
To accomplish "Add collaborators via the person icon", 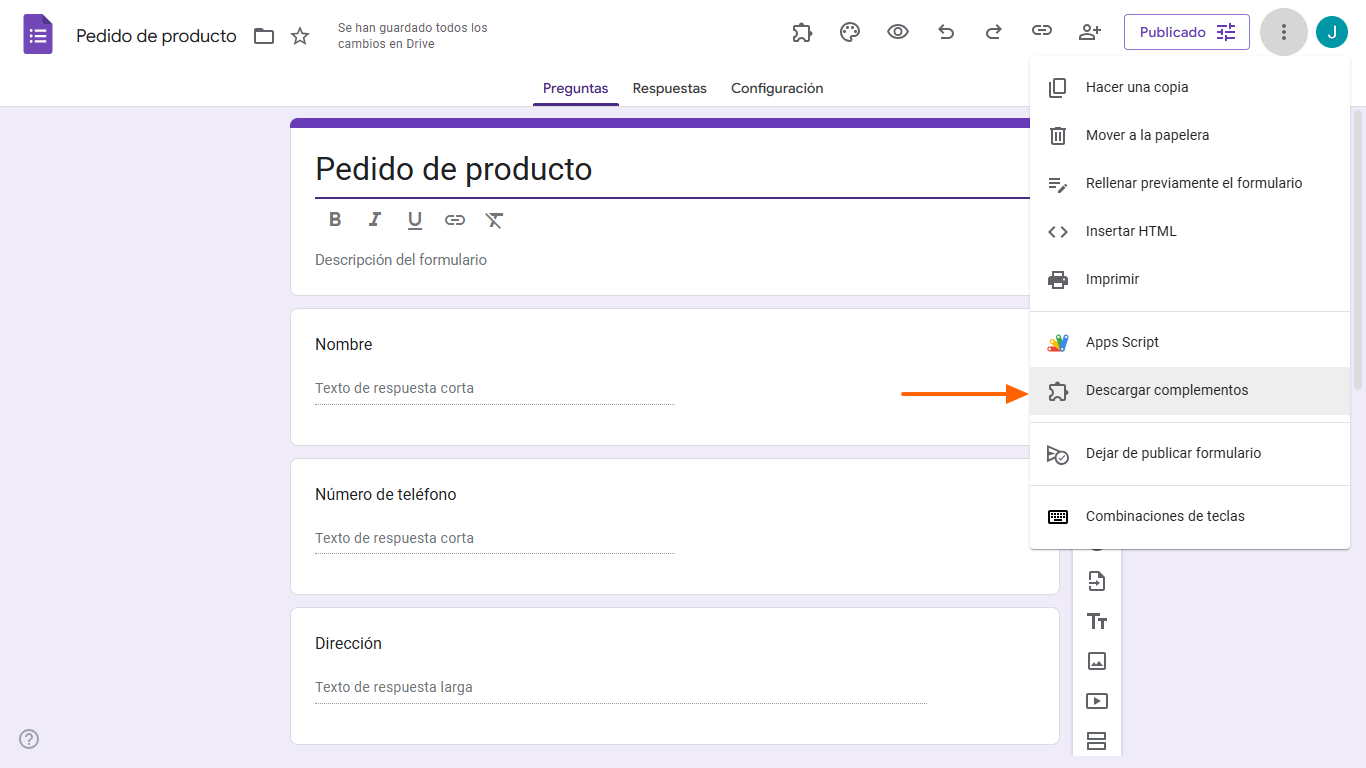I will [x=1089, y=32].
